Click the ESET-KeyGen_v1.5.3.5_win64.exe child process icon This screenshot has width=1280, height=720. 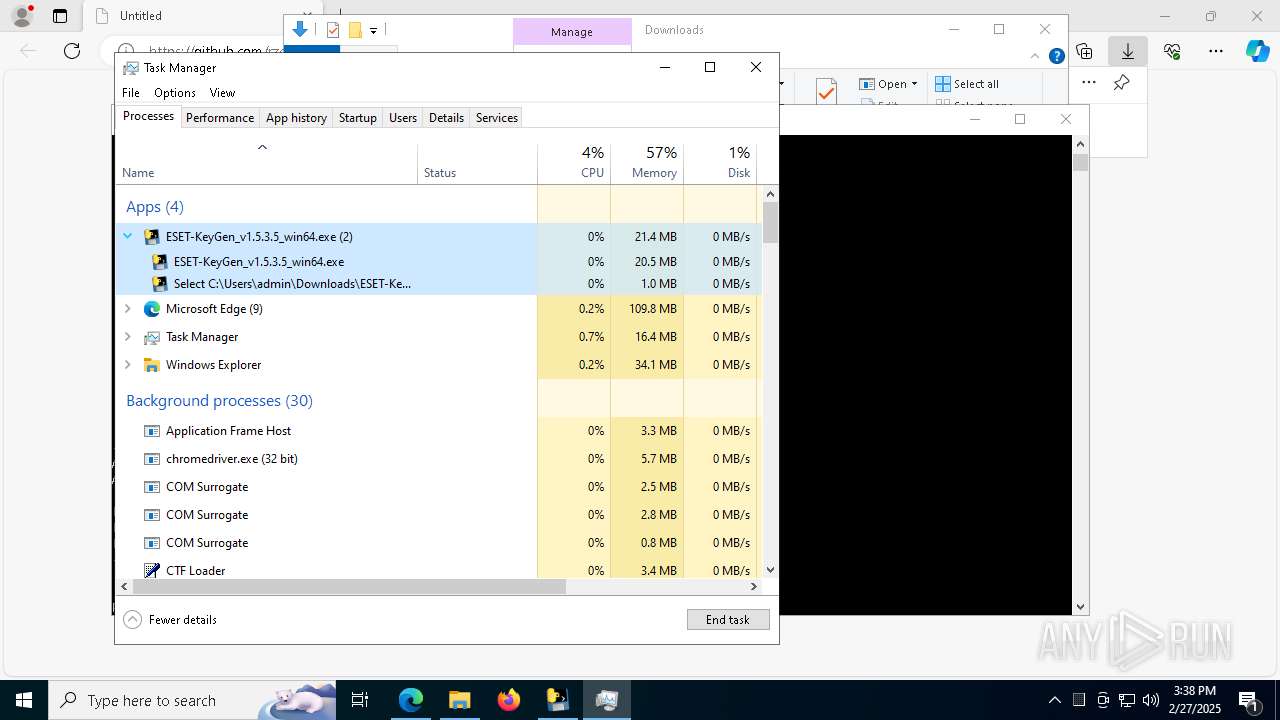[160, 262]
